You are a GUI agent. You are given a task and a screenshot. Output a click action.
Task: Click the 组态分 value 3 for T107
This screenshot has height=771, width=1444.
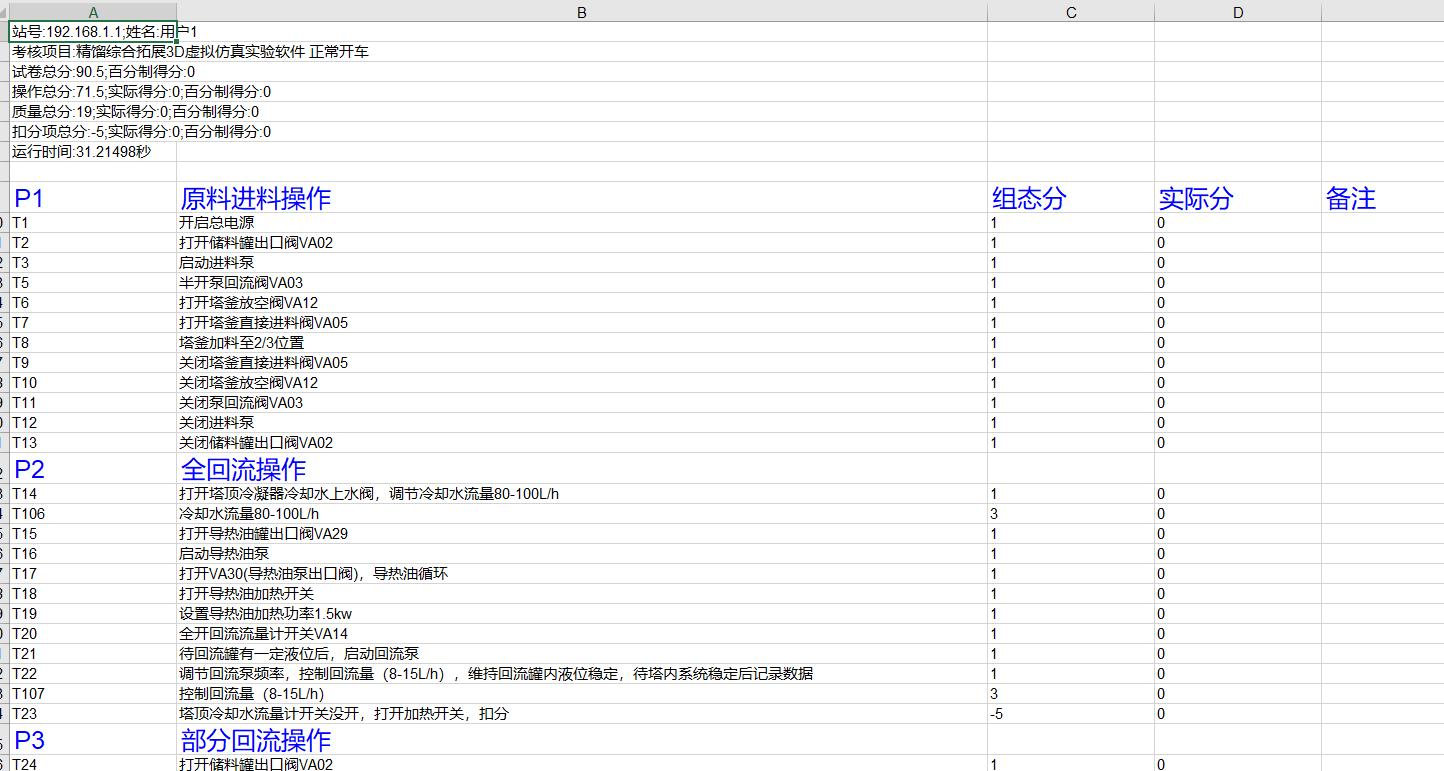[1070, 694]
